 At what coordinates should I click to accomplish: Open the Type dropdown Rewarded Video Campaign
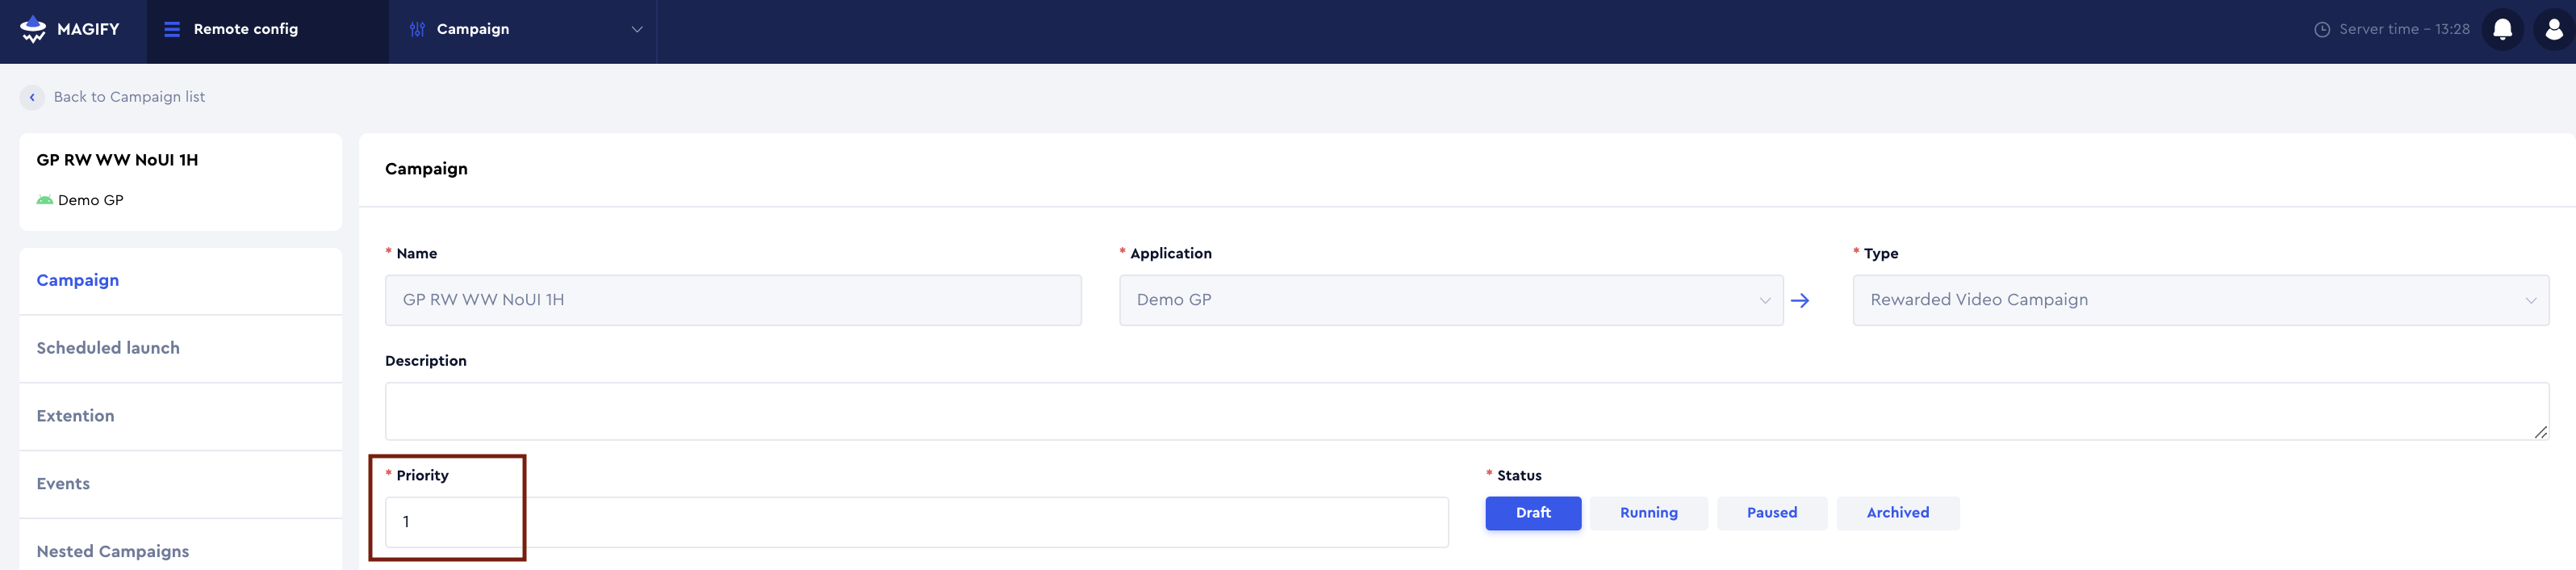coord(2200,300)
